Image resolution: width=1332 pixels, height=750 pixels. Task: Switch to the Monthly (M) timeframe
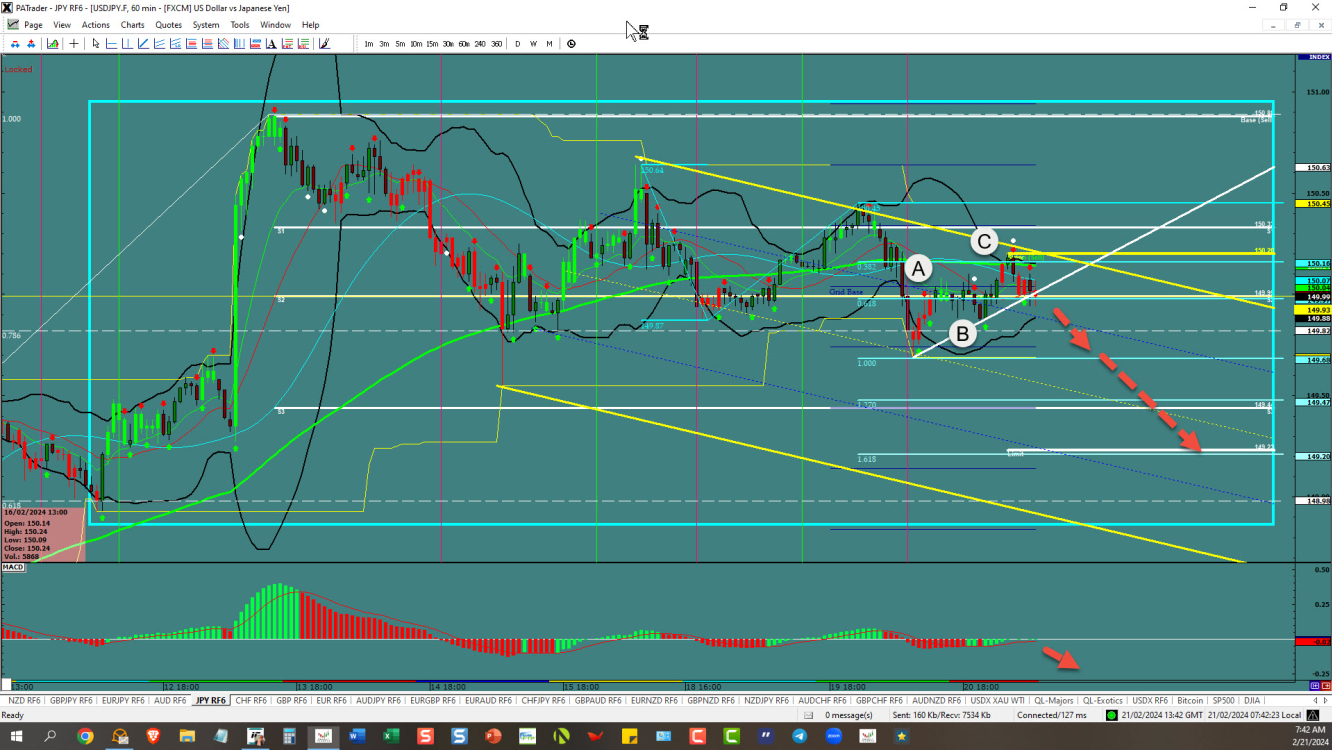click(549, 43)
